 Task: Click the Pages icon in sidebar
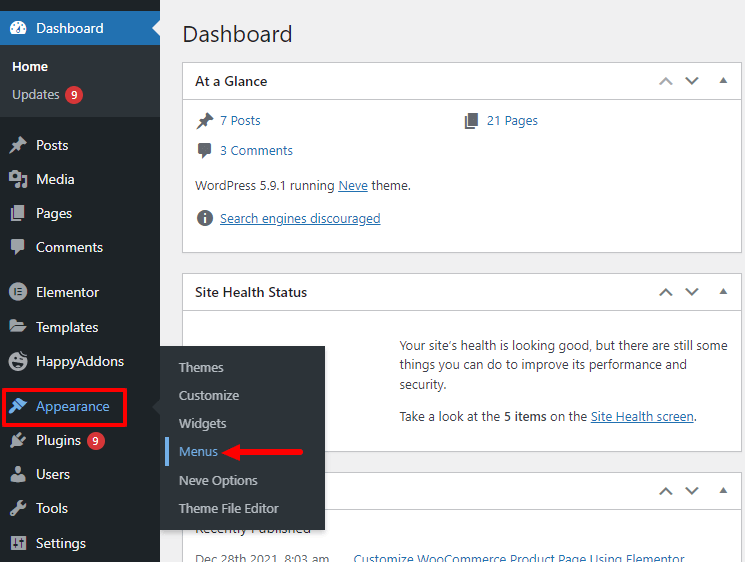(x=18, y=213)
